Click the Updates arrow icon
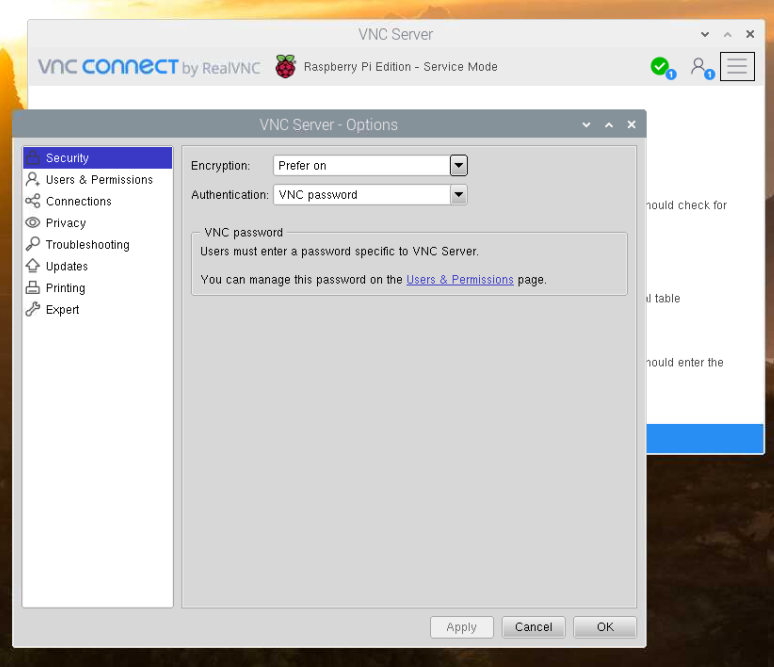Image resolution: width=774 pixels, height=667 pixels. 33,266
